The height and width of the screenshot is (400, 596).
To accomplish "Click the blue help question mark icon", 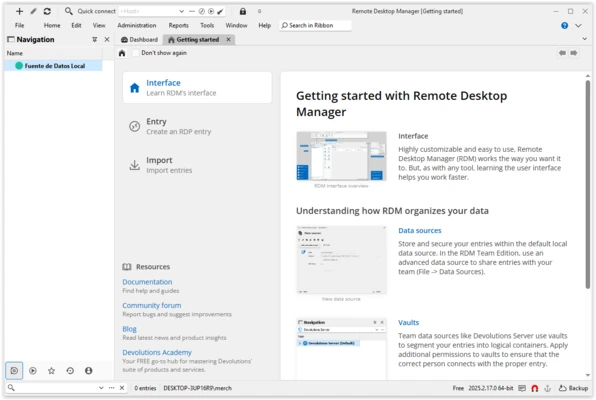I will pyautogui.click(x=564, y=25).
